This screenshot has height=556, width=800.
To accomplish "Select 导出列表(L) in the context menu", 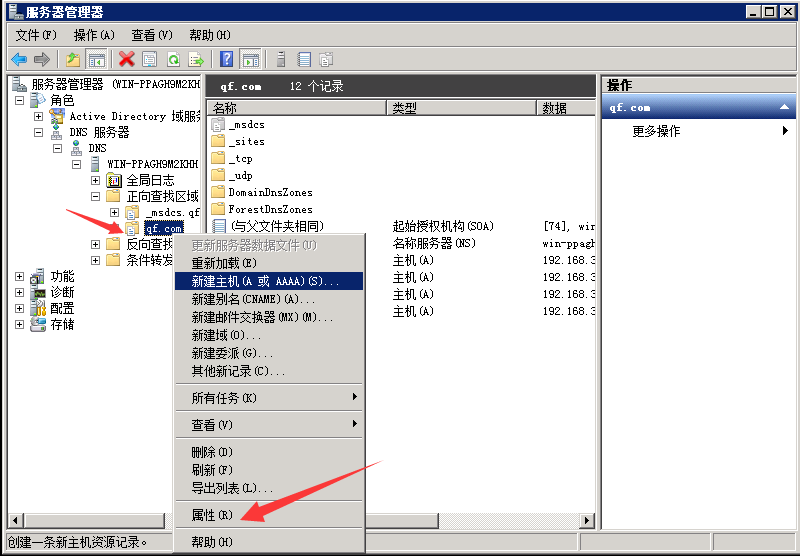I will coord(269,488).
